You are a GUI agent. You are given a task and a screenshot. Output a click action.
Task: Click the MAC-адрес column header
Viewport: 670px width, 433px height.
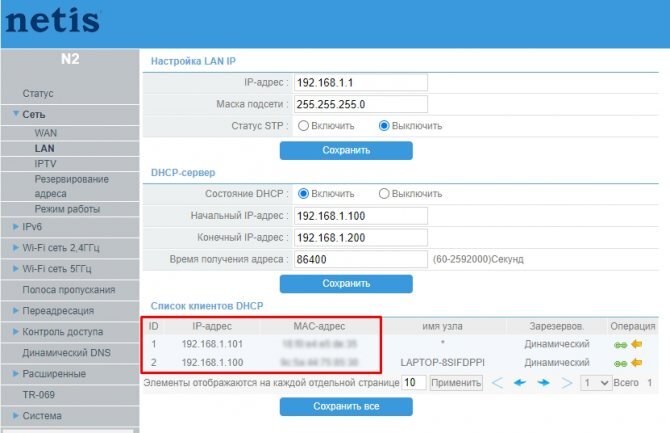click(319, 327)
